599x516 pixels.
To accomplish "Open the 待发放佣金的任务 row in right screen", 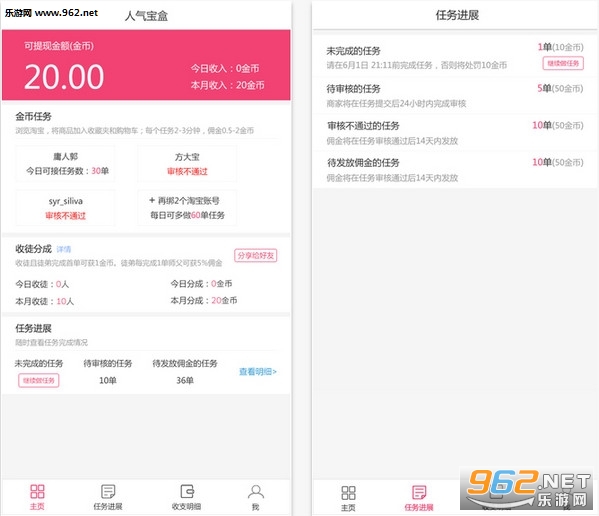I will [455, 170].
